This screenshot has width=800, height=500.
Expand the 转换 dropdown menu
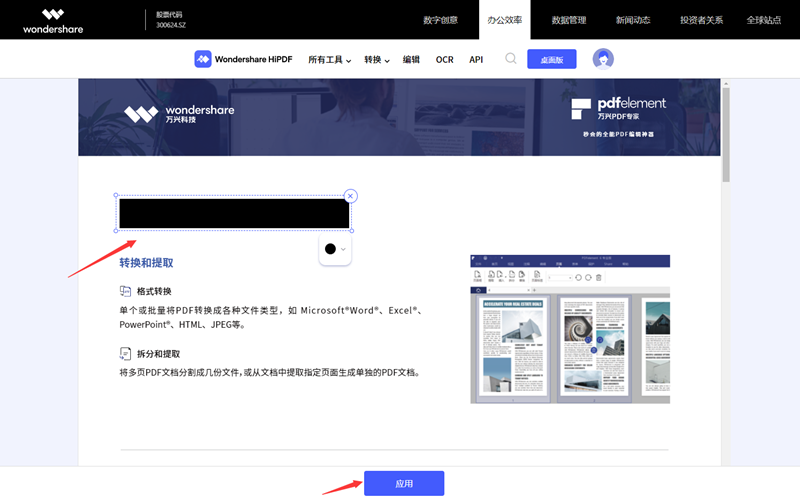click(x=377, y=60)
